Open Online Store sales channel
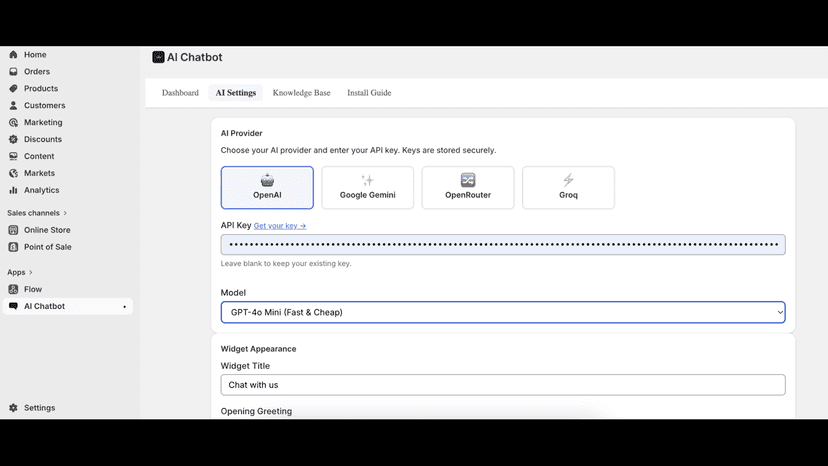 tap(47, 230)
